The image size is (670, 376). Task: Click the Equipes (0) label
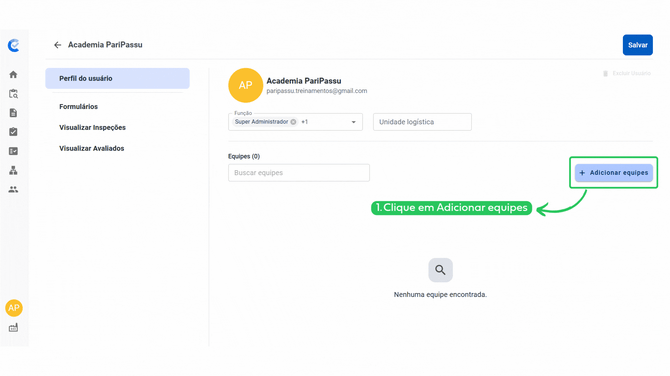[244, 156]
